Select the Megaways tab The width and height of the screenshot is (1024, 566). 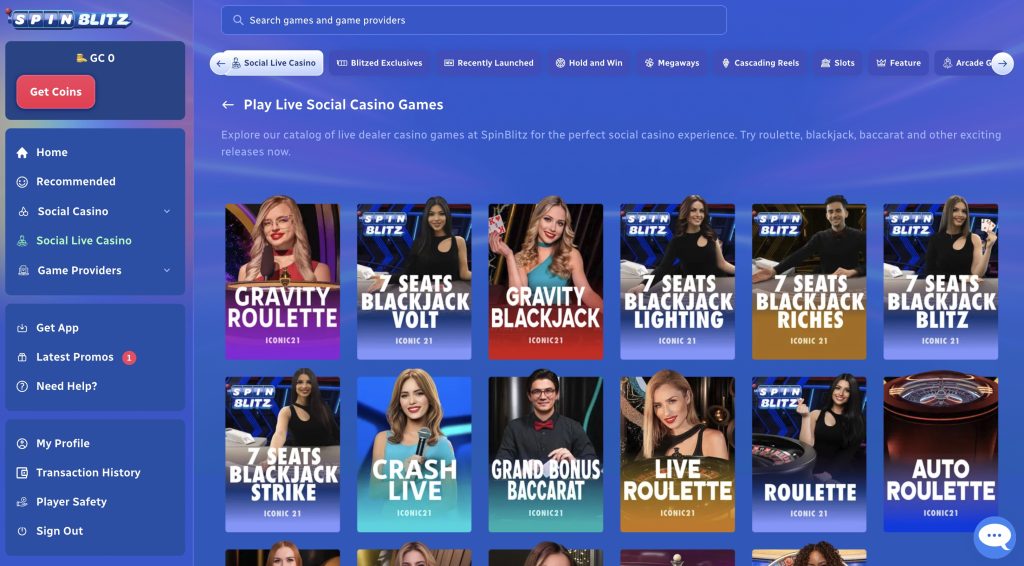pyautogui.click(x=672, y=63)
